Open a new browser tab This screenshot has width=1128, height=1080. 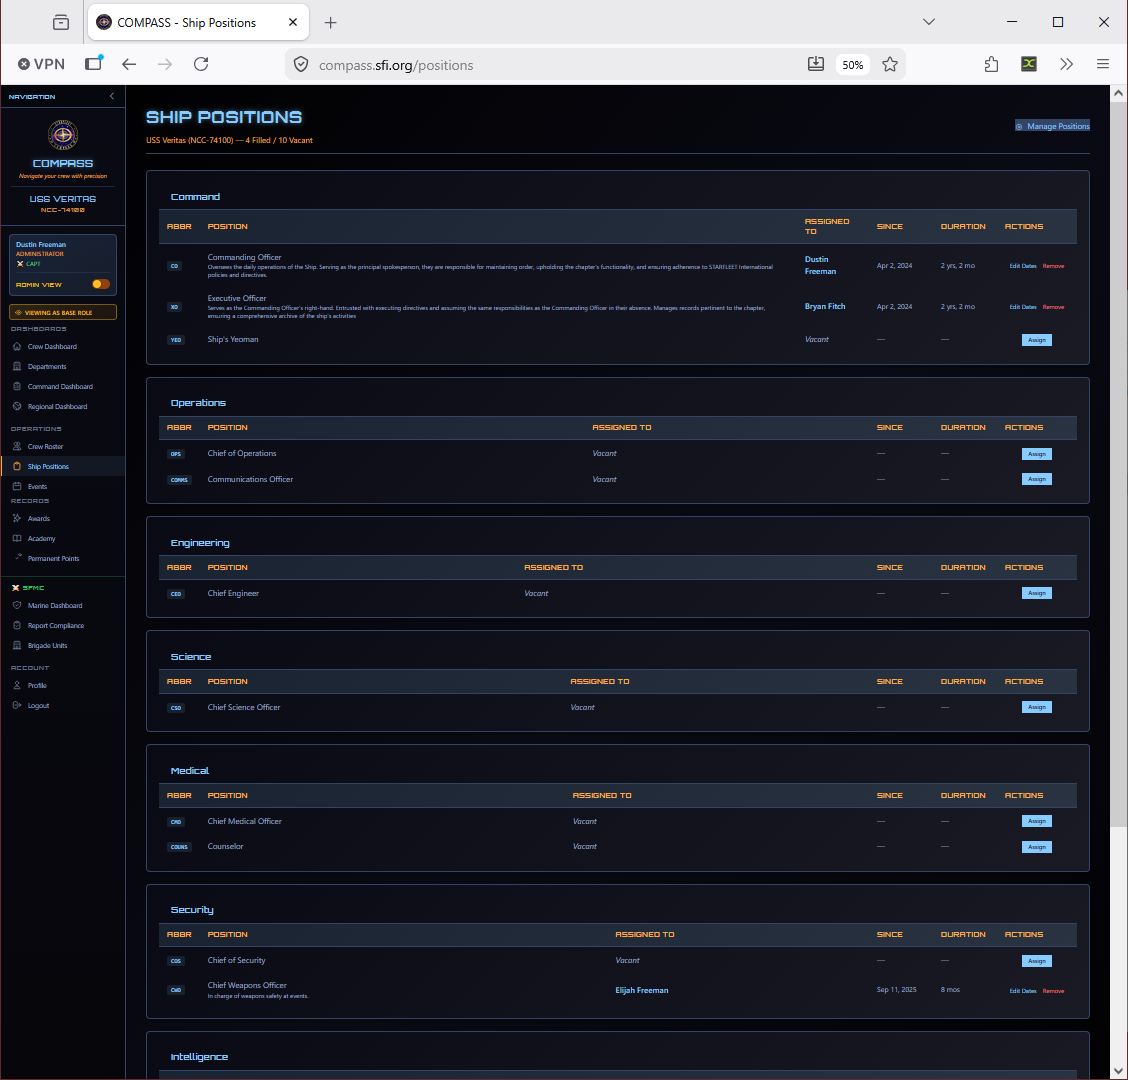pyautogui.click(x=330, y=22)
